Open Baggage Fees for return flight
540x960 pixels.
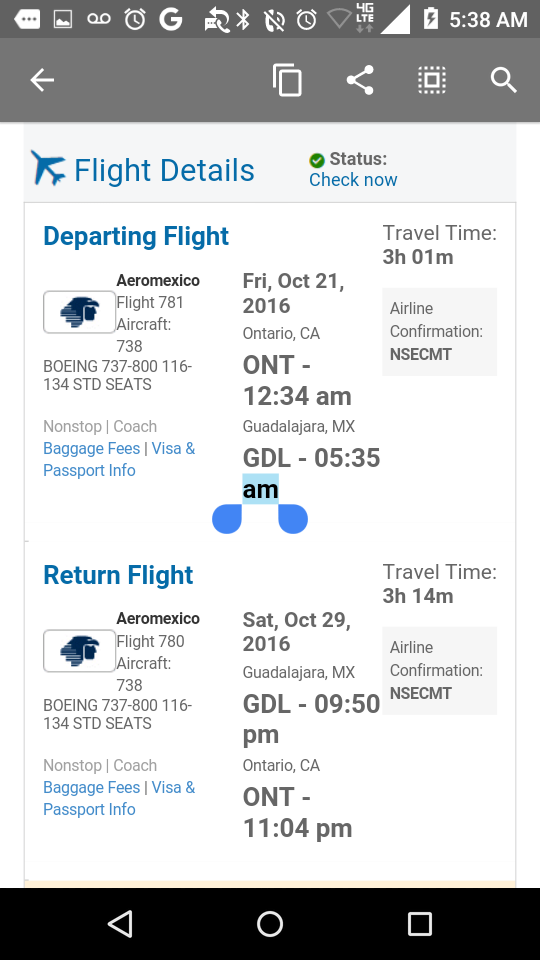pos(92,787)
